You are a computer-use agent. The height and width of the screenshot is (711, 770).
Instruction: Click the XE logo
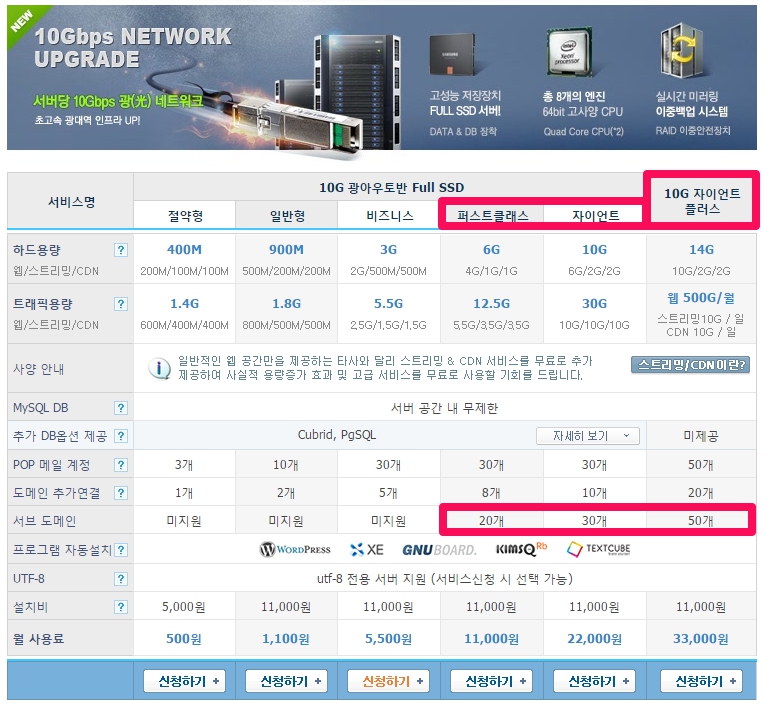(x=367, y=549)
